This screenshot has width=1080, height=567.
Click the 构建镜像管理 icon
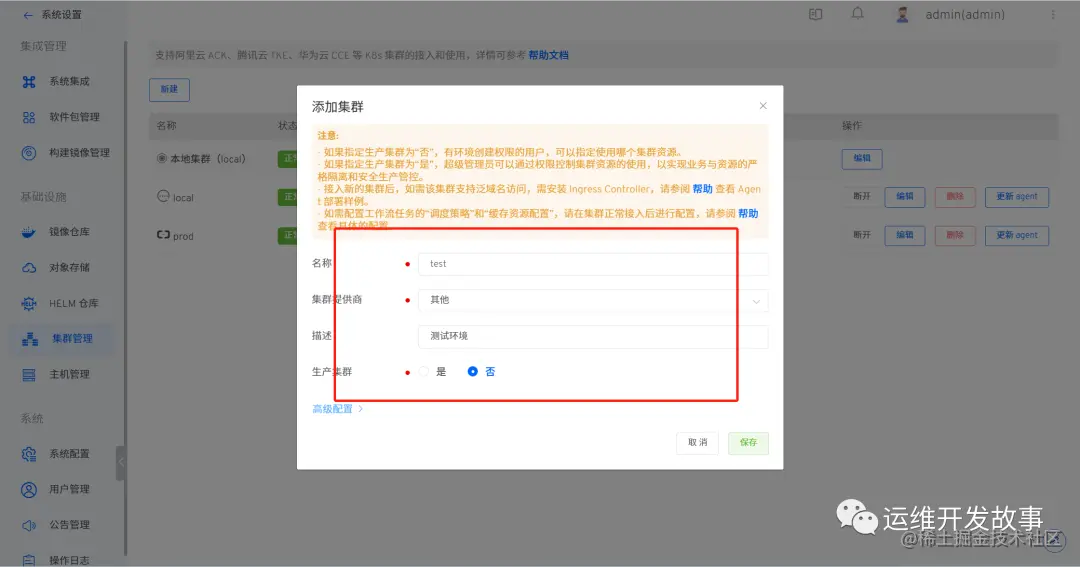tap(29, 153)
